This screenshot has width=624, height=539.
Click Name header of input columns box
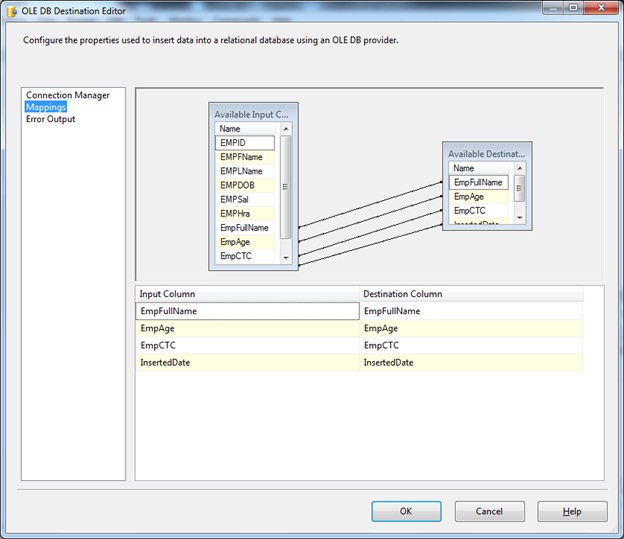tap(245, 129)
